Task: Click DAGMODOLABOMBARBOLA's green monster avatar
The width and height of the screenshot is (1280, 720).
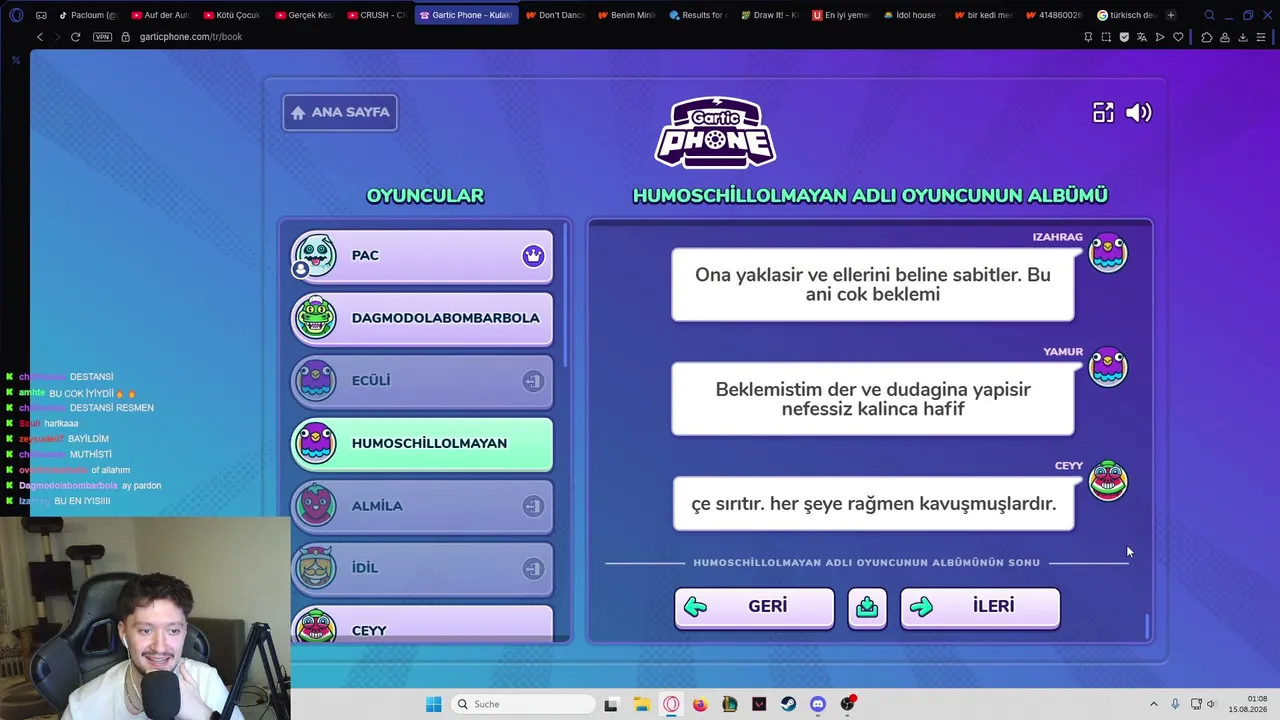Action: 316,317
